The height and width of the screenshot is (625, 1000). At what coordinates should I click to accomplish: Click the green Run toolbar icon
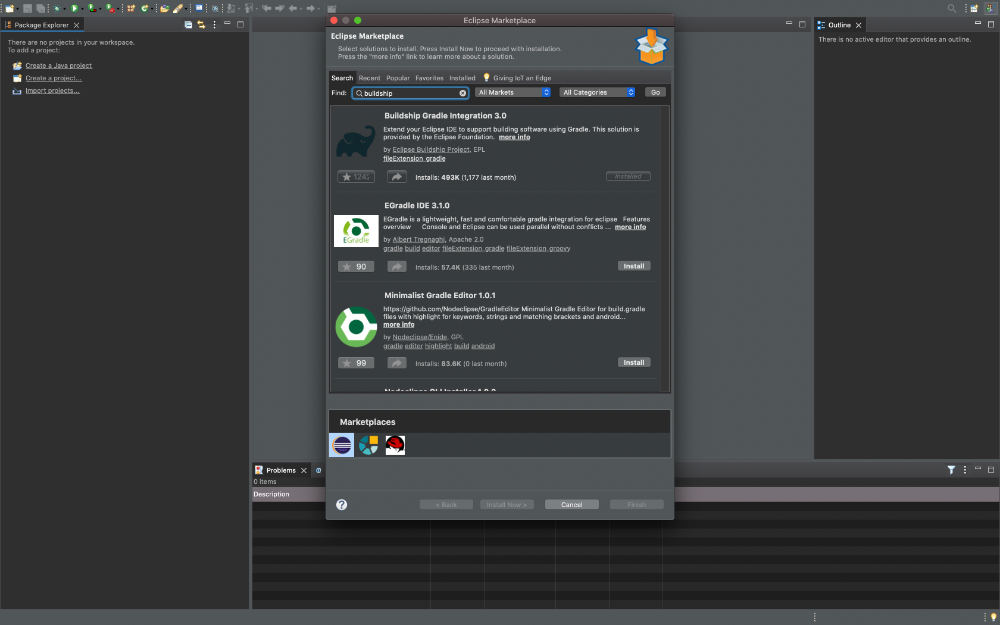pos(74,8)
